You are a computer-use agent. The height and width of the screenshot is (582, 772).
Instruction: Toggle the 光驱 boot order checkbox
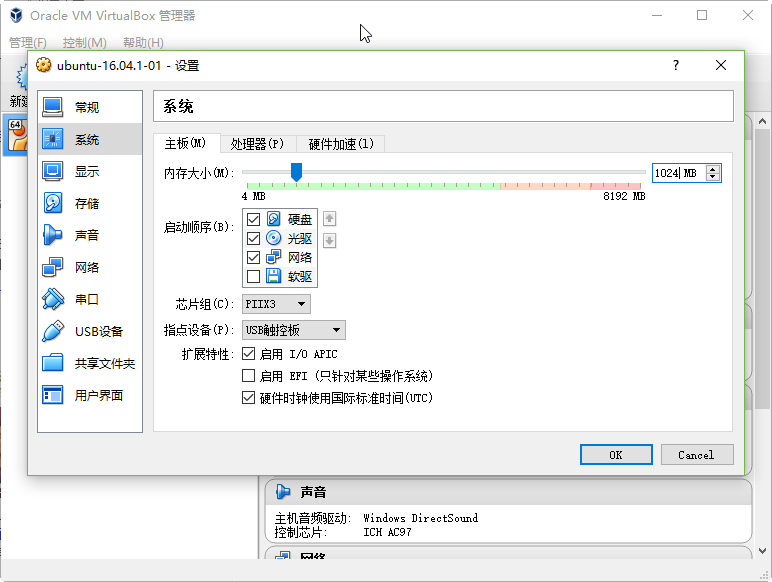pyautogui.click(x=253, y=238)
